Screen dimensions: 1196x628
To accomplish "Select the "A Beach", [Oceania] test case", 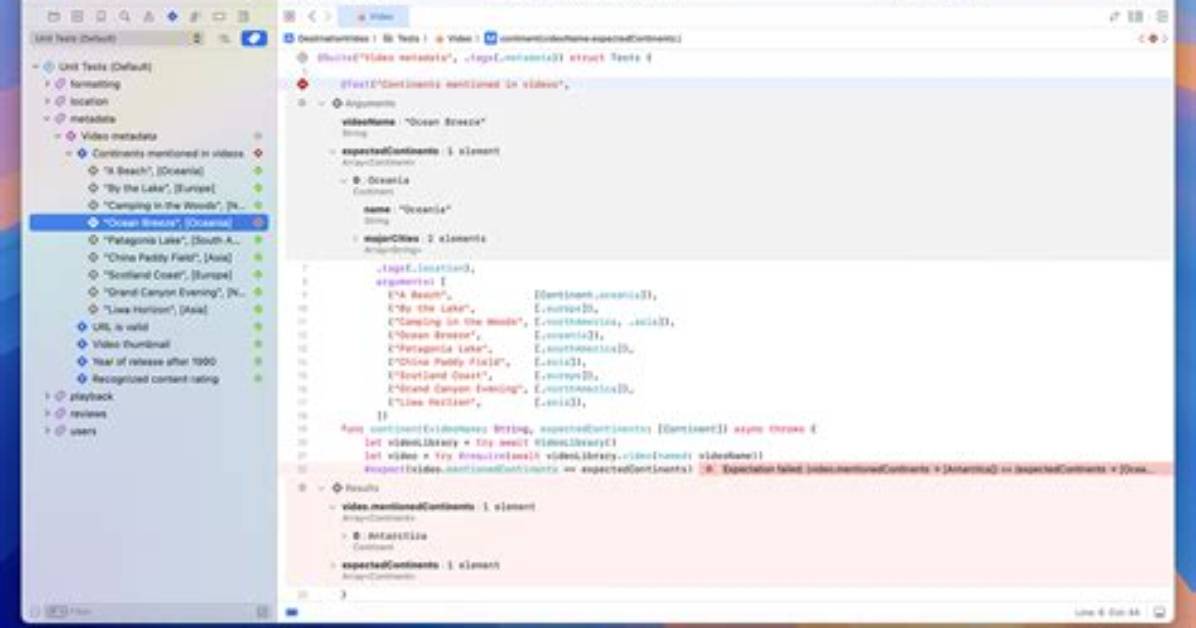I will point(149,171).
